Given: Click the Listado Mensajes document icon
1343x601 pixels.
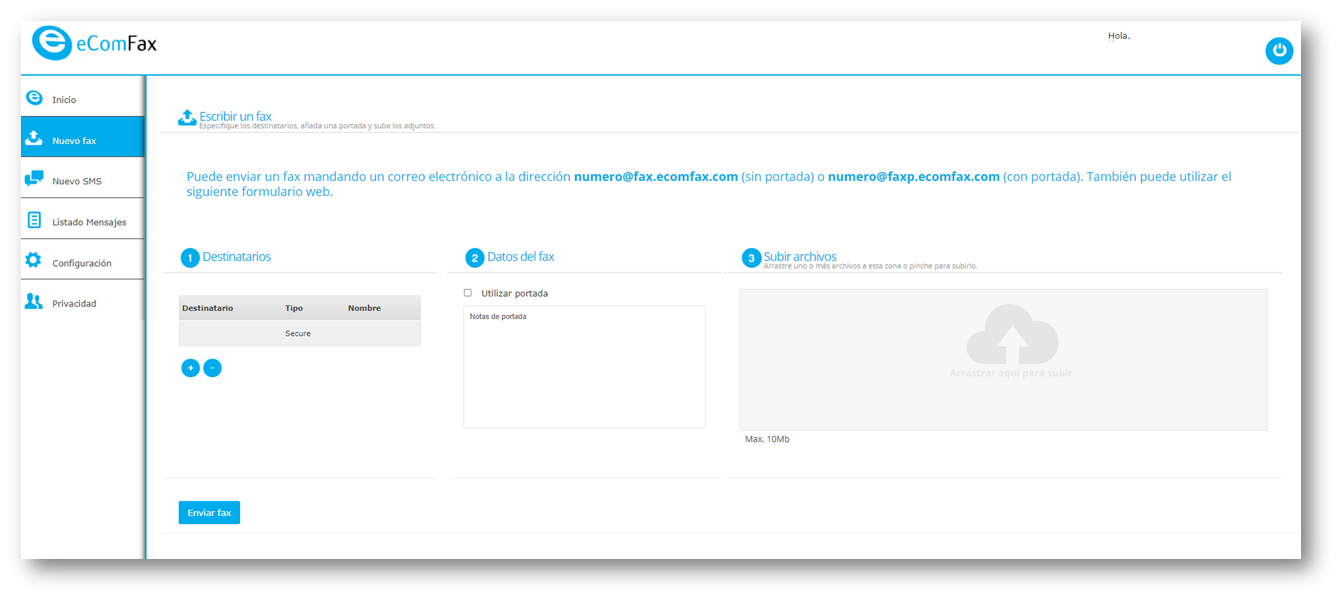Looking at the screenshot, I should click(34, 220).
